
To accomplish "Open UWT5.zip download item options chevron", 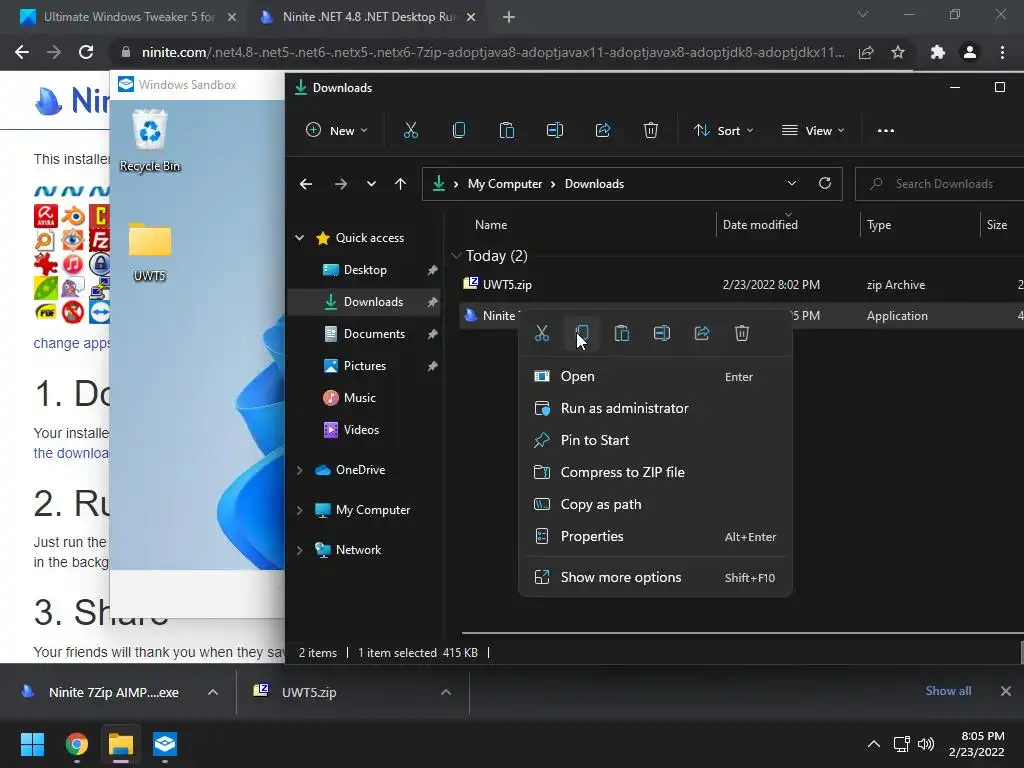I will pyautogui.click(x=445, y=692).
